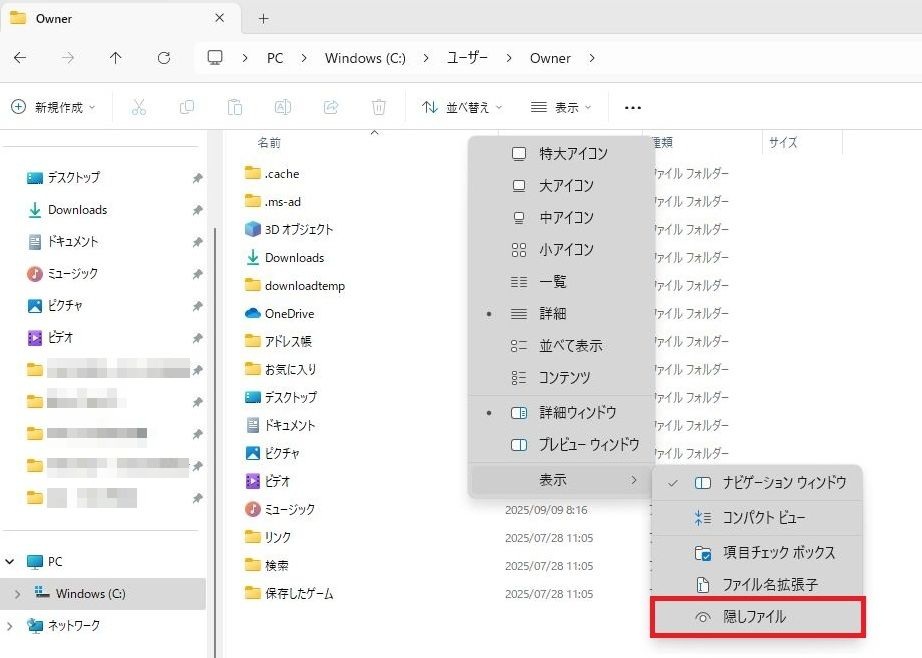Click the Owner breadcrumb in address bar
Viewport: 922px width, 658px height.
550,58
